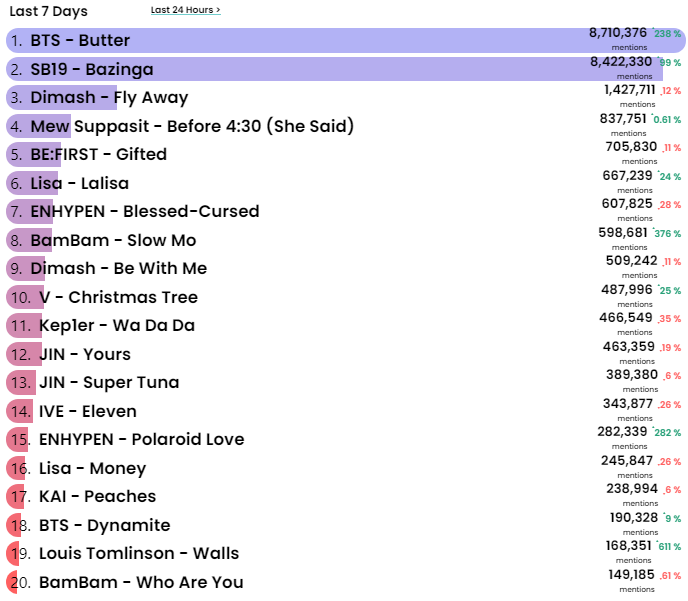
Task: Click the 149,185 mentions count
Action: (631, 575)
